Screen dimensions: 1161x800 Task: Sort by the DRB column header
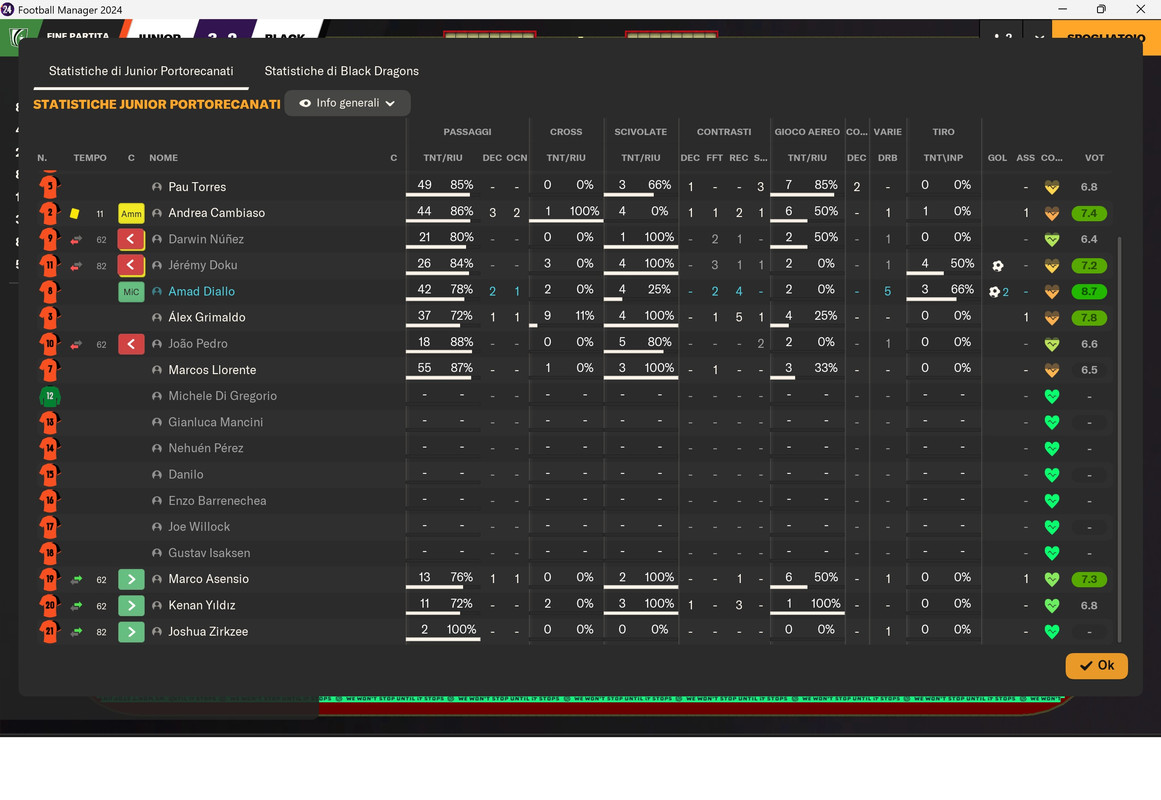tap(888, 158)
